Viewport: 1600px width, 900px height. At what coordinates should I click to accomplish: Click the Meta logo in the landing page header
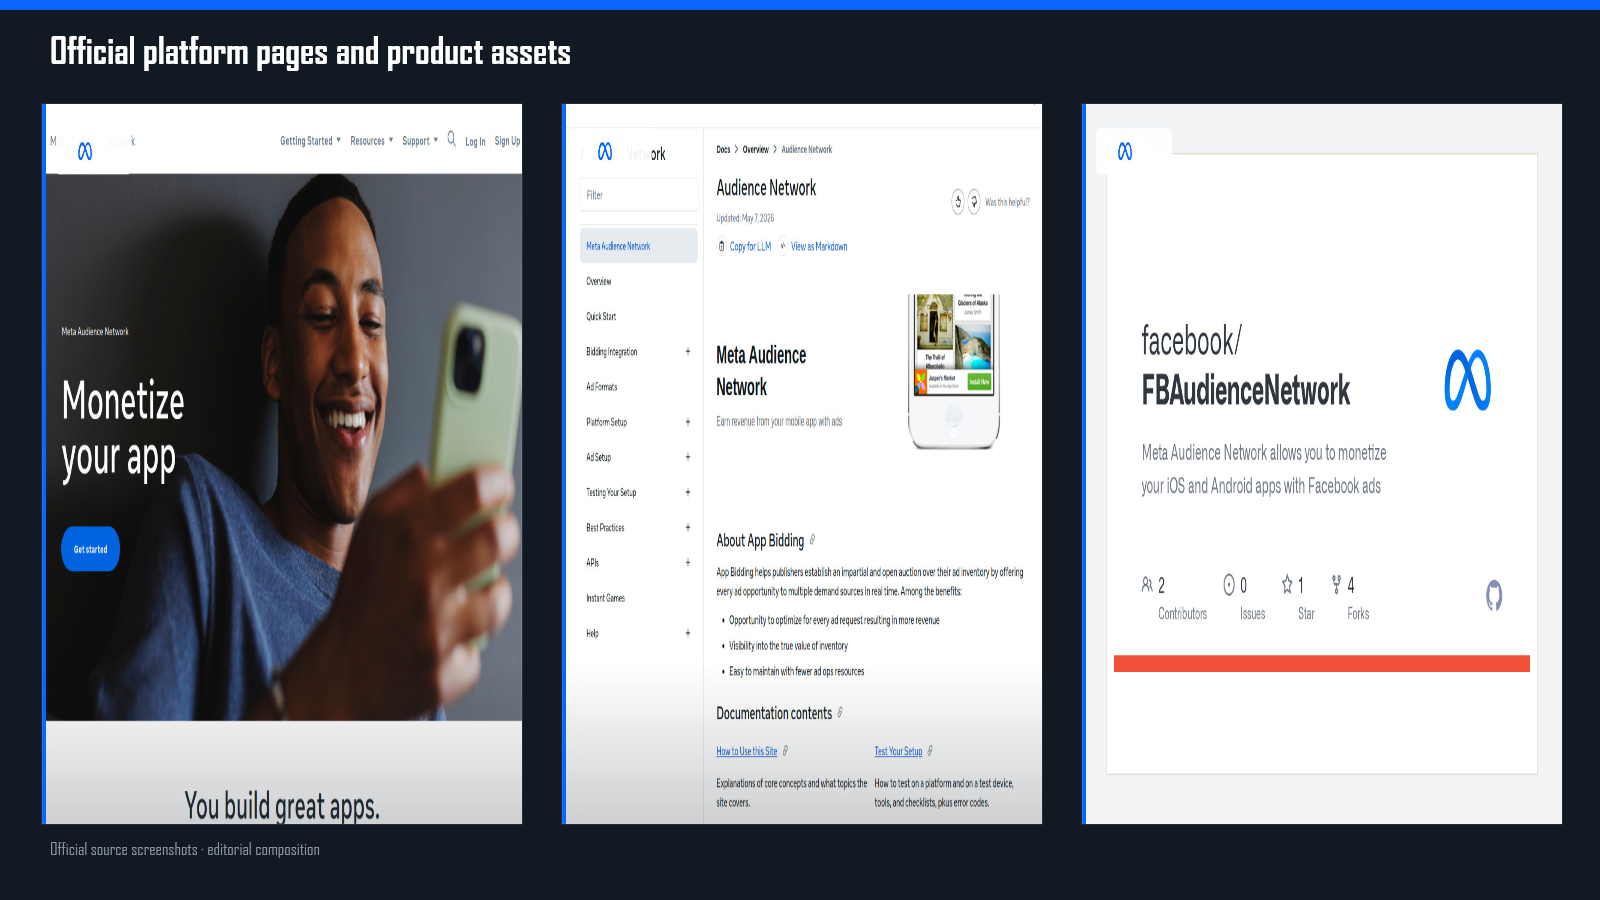pos(85,151)
